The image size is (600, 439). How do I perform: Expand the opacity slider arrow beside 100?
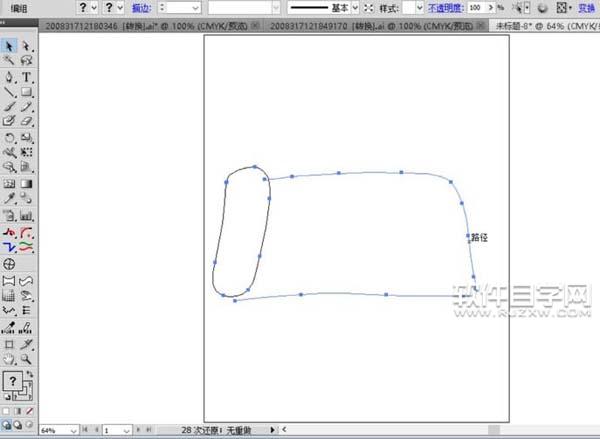coord(491,8)
